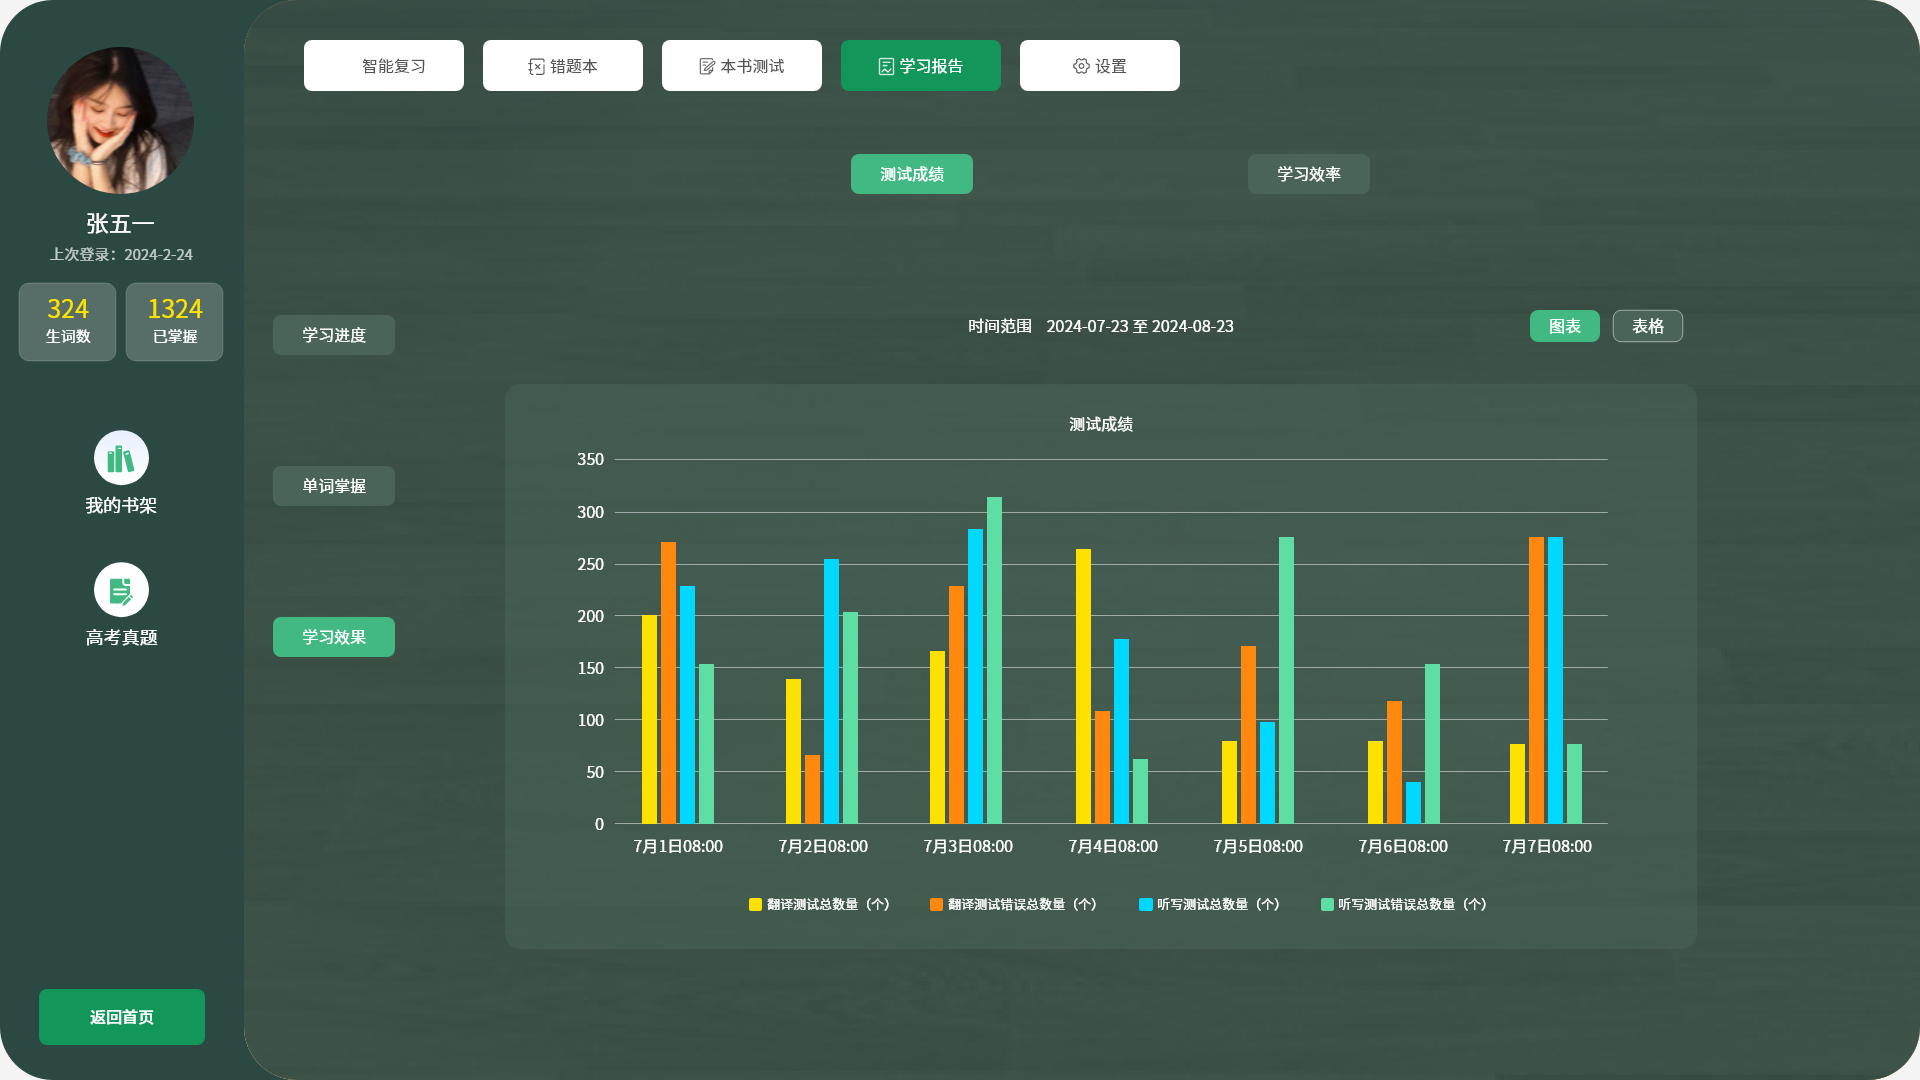
Task: Toggle yellow 翻译测试总数量 legend series
Action: click(x=755, y=904)
